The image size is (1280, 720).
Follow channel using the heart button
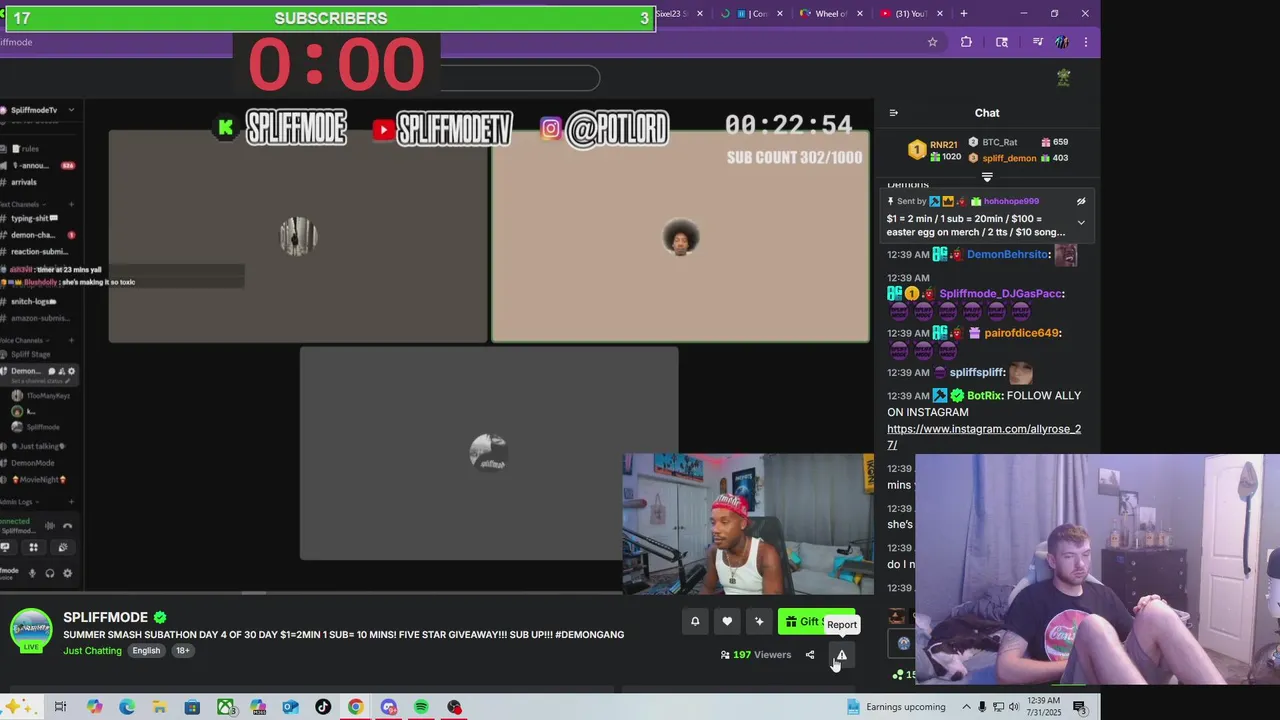[727, 621]
